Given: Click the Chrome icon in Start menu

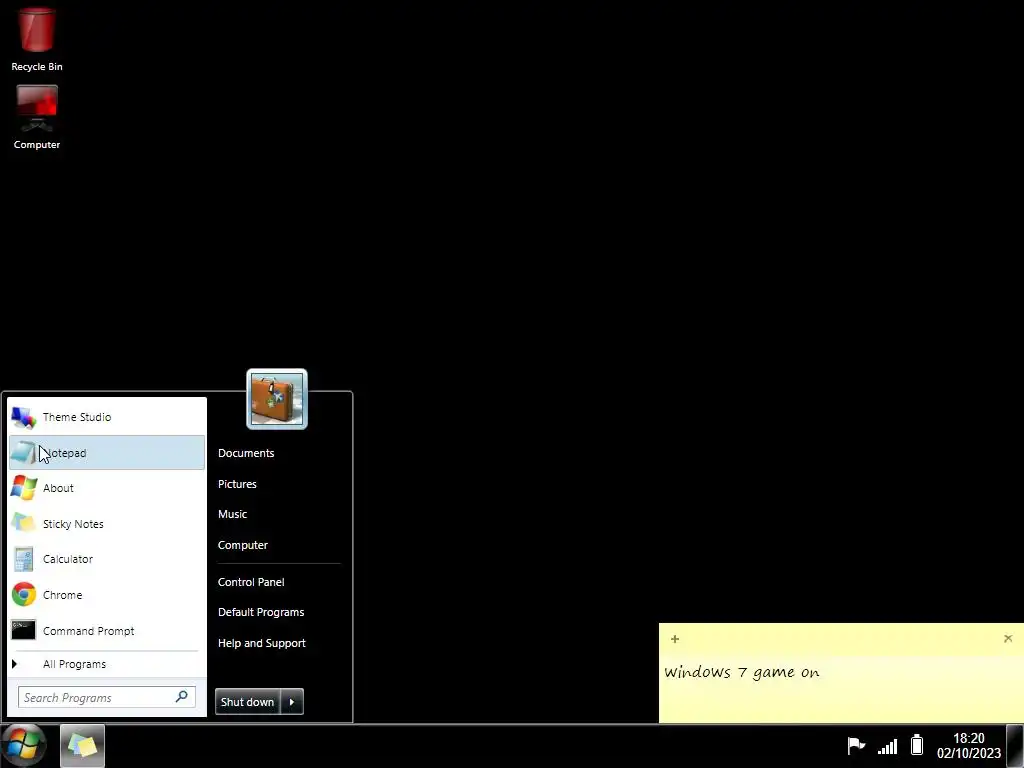Looking at the screenshot, I should 24,595.
